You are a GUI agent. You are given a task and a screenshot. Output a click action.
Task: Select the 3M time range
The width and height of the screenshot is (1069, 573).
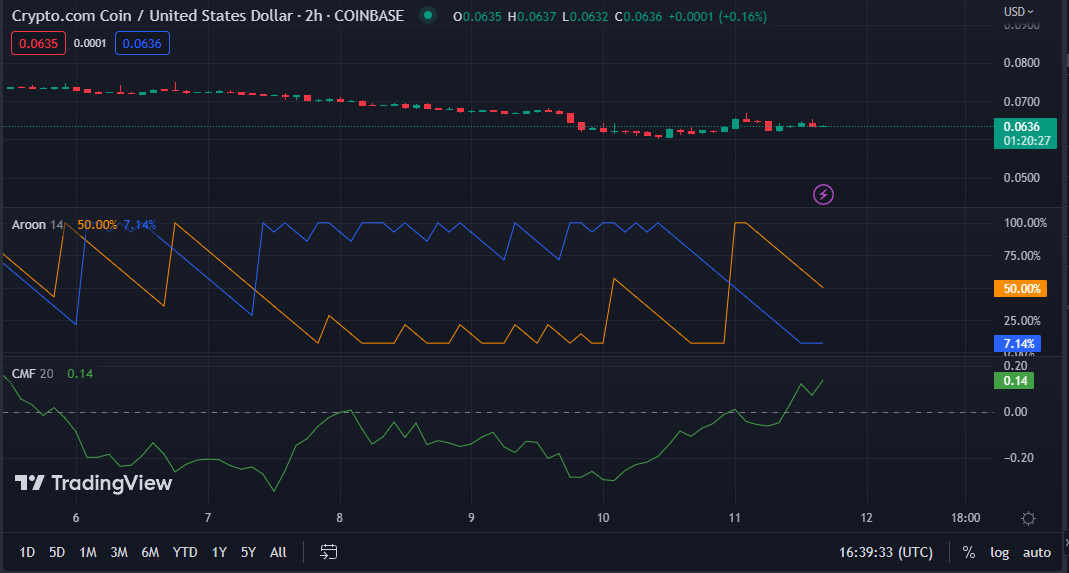(x=119, y=552)
